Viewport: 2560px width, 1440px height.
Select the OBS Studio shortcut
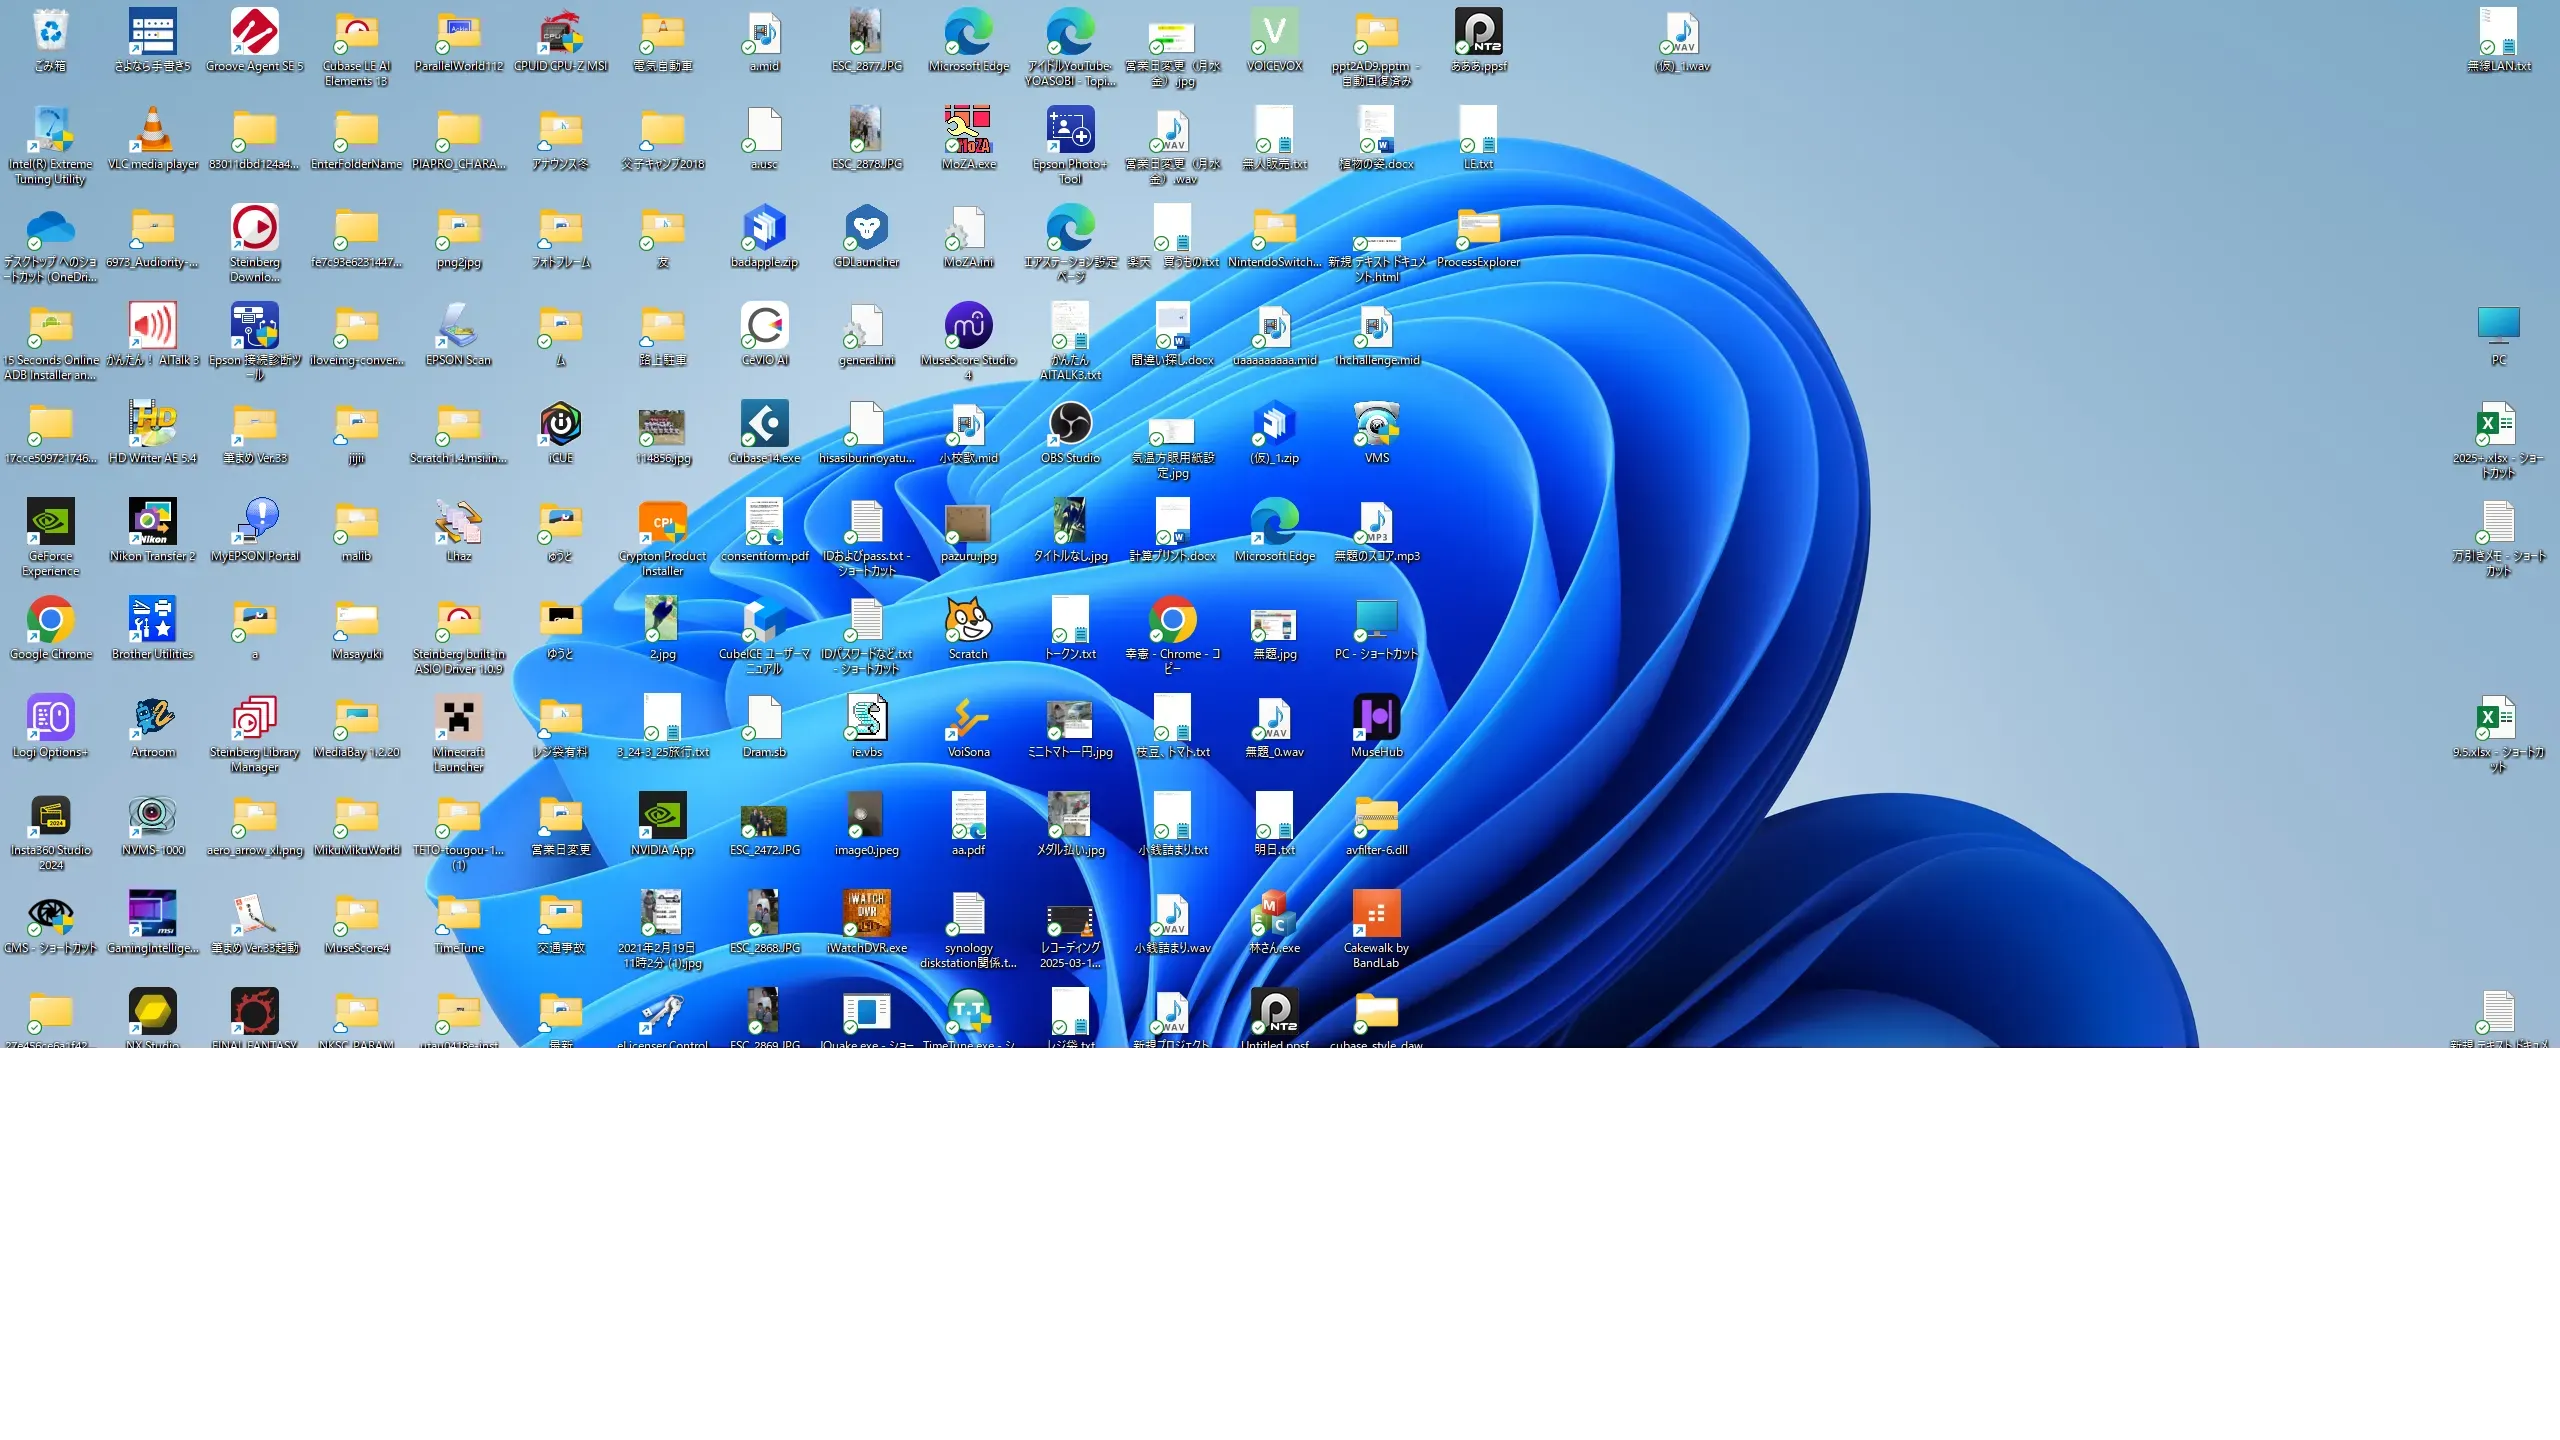pos(1070,425)
